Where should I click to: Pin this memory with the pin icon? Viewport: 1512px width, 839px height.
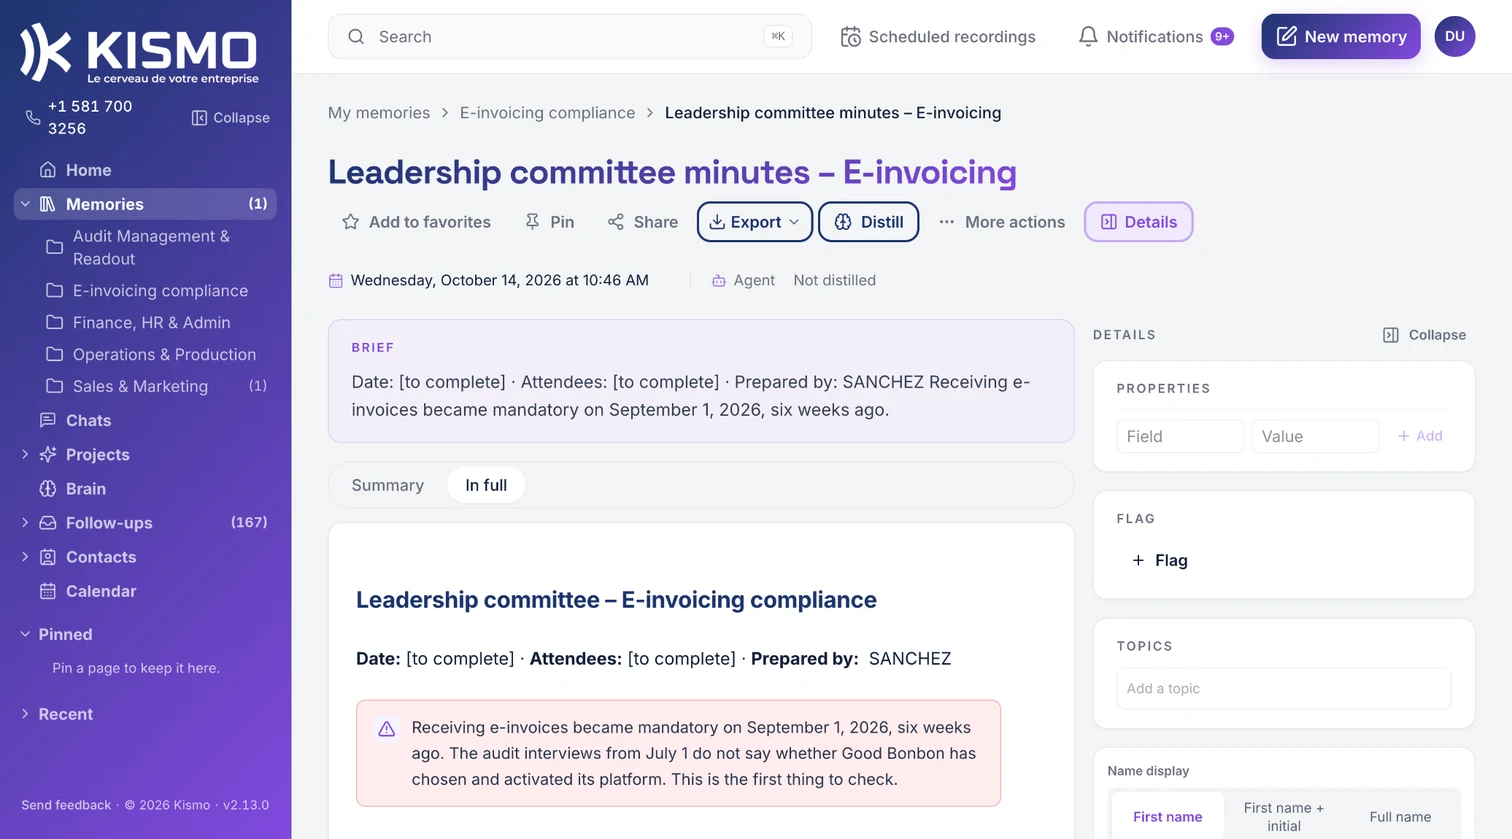click(532, 222)
